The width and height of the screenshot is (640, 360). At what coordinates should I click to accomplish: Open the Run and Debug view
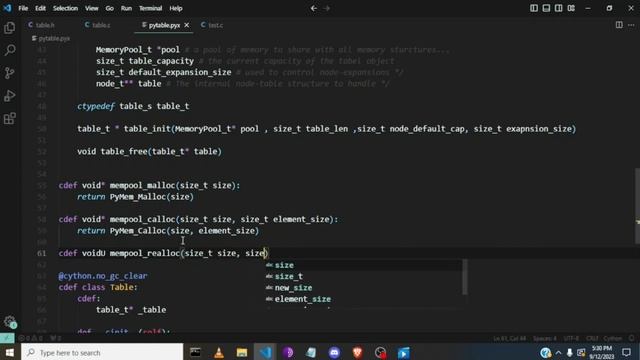point(9,96)
